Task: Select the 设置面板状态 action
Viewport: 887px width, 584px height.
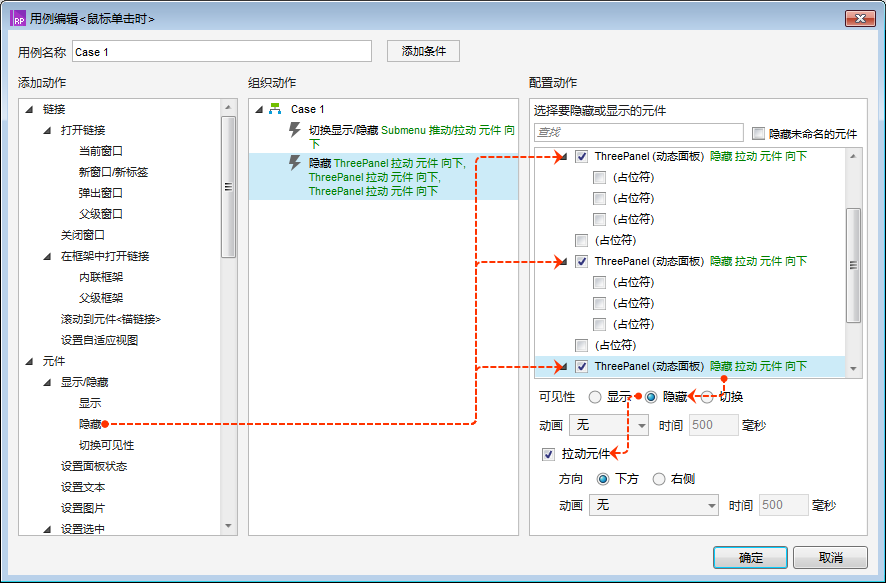Action: pos(94,466)
